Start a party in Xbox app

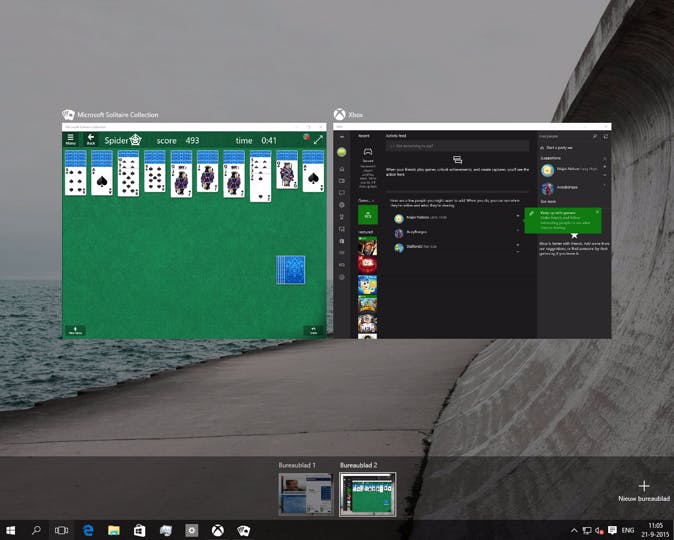click(556, 147)
